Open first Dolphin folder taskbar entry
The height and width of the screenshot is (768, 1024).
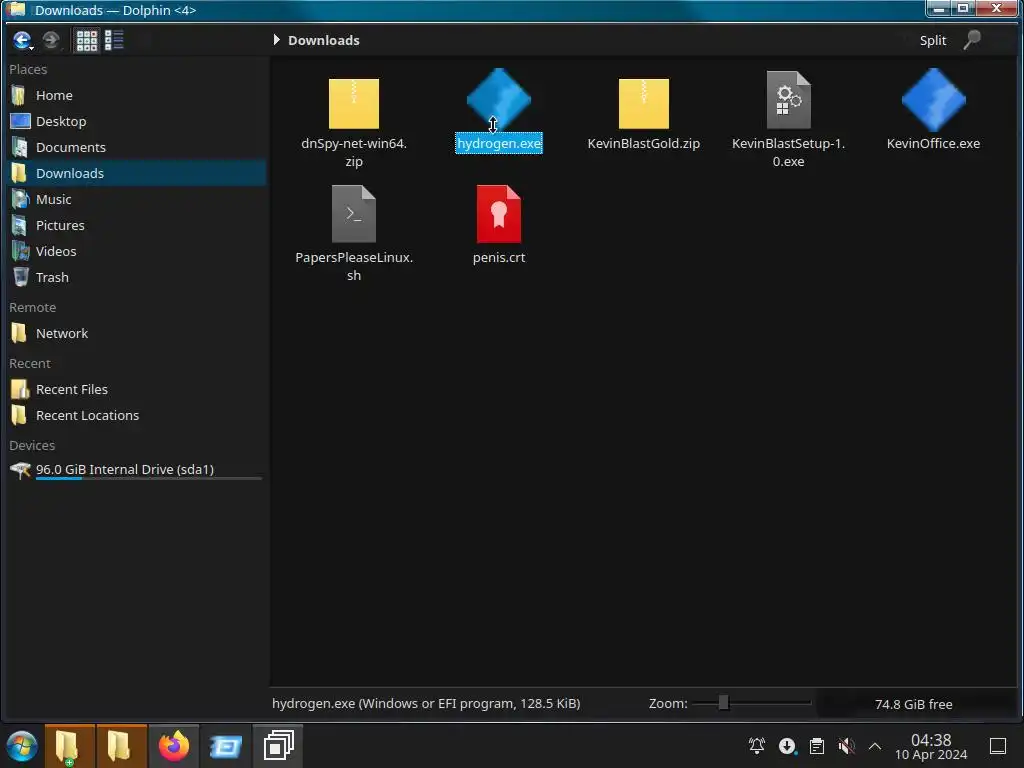(x=69, y=746)
